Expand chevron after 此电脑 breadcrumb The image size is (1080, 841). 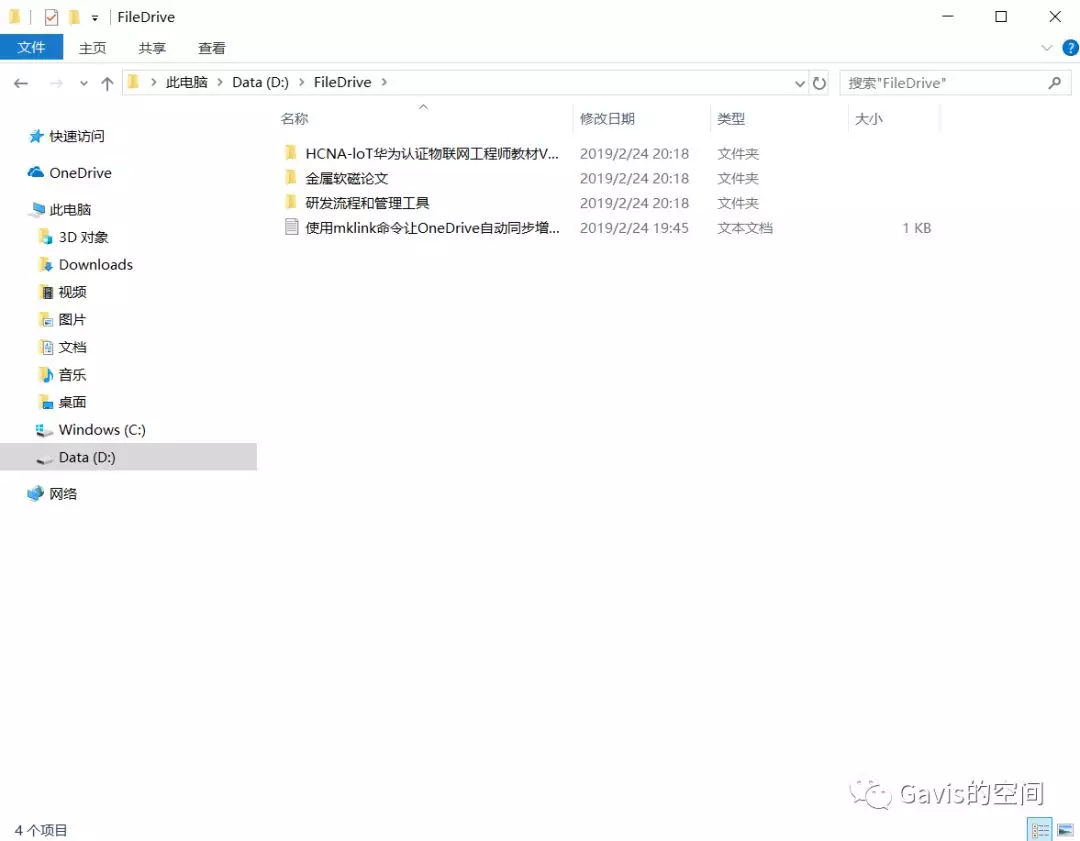tap(220, 82)
